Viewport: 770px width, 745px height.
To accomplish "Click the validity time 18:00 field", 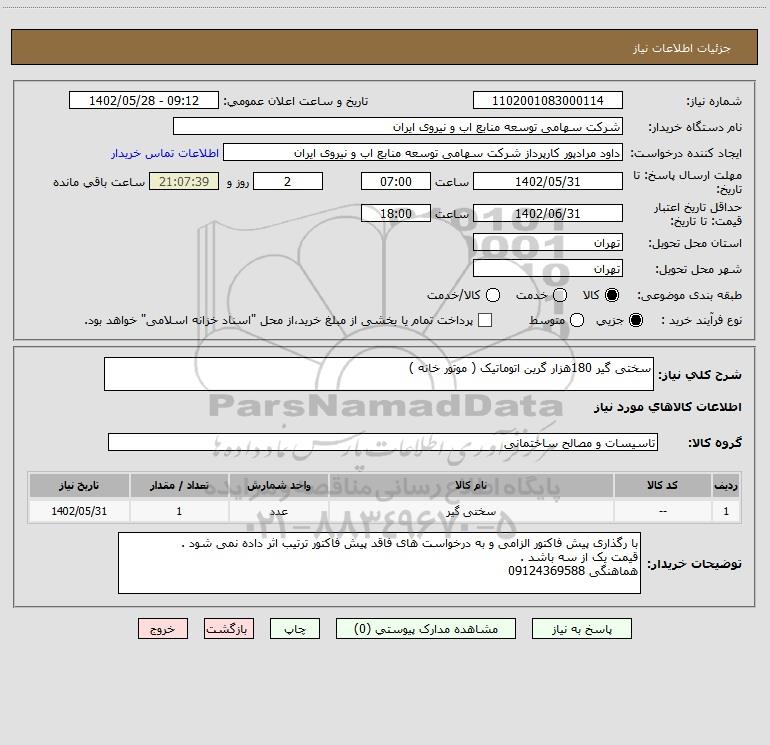I will [396, 214].
